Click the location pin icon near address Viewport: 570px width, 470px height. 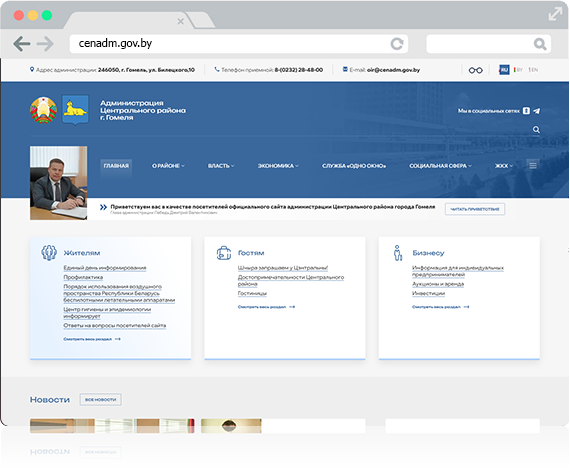coord(32,69)
